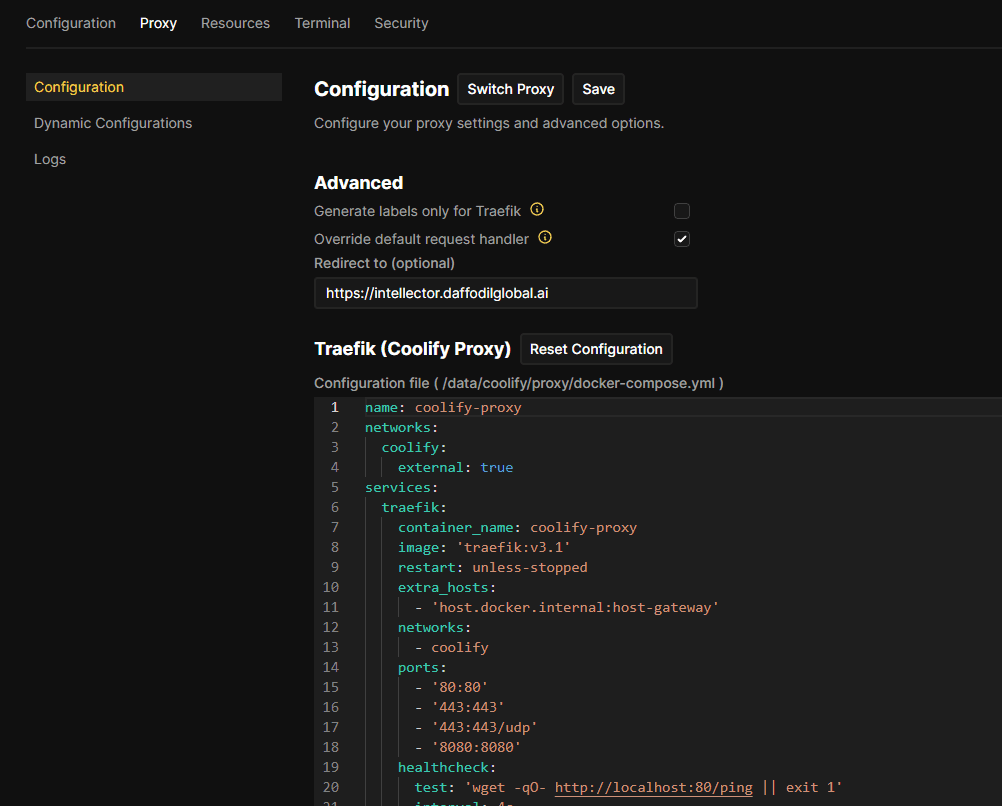Click the 'Redirect to' input field
Image resolution: width=1002 pixels, height=806 pixels.
coord(505,292)
